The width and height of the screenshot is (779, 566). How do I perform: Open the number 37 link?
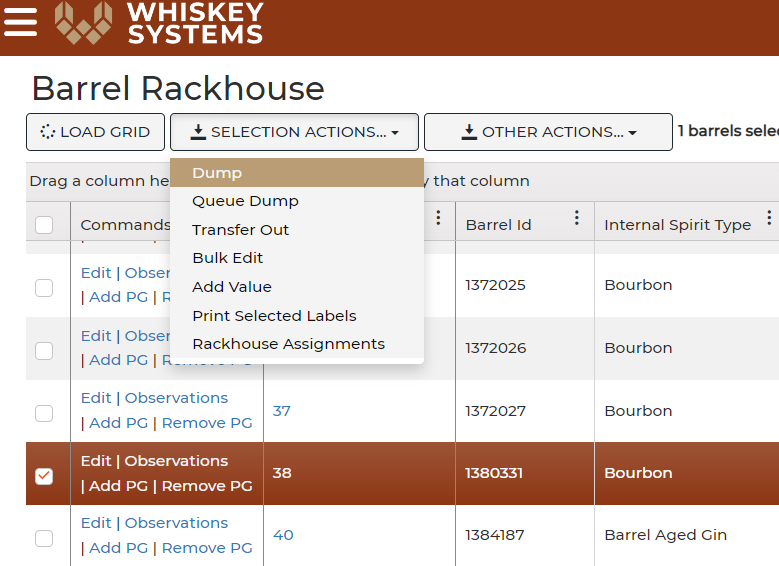click(x=281, y=411)
